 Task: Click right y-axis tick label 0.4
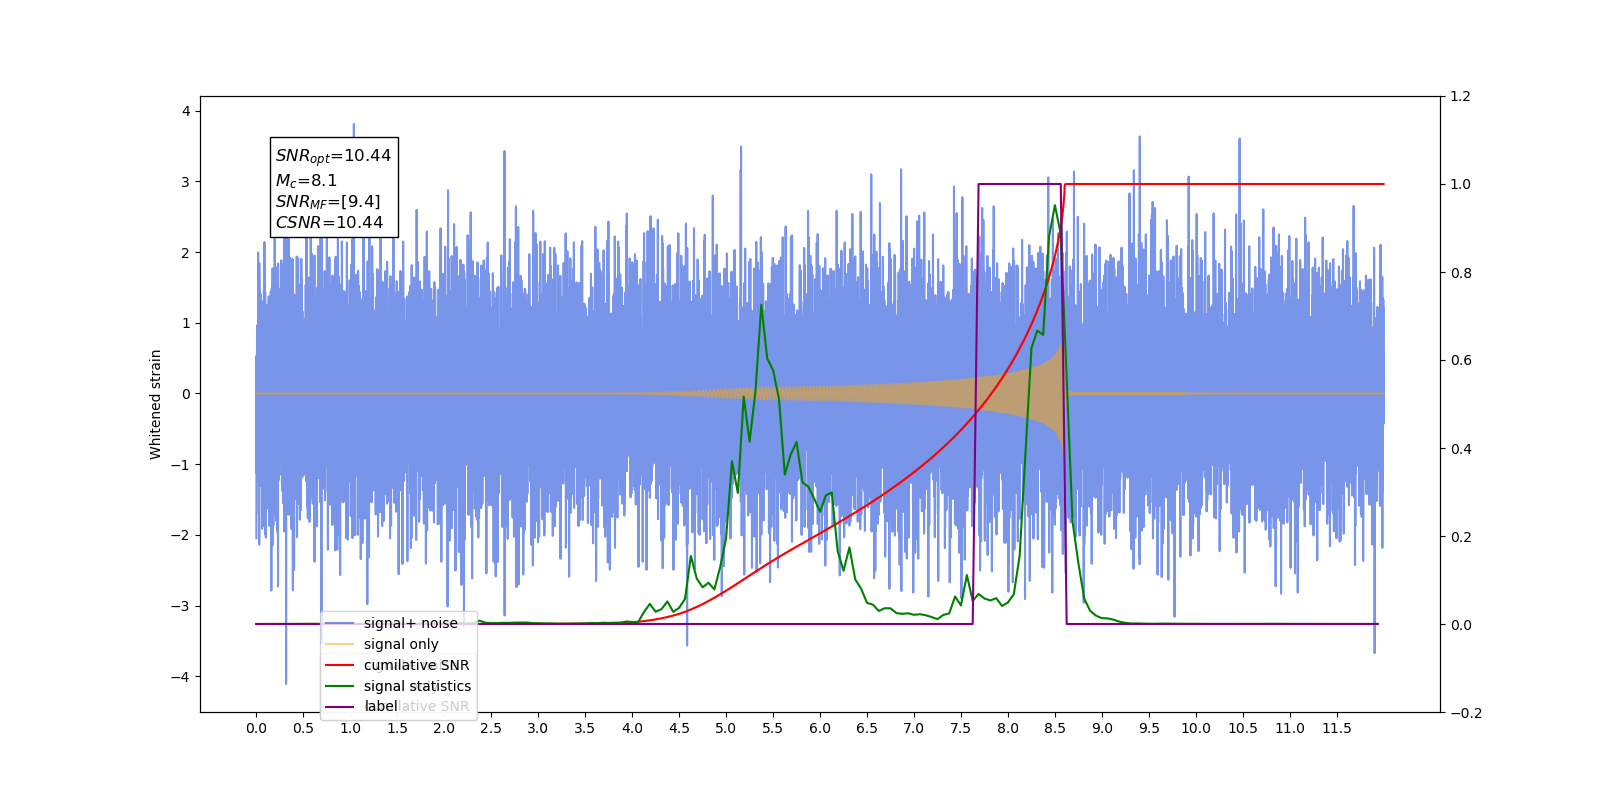(1460, 448)
